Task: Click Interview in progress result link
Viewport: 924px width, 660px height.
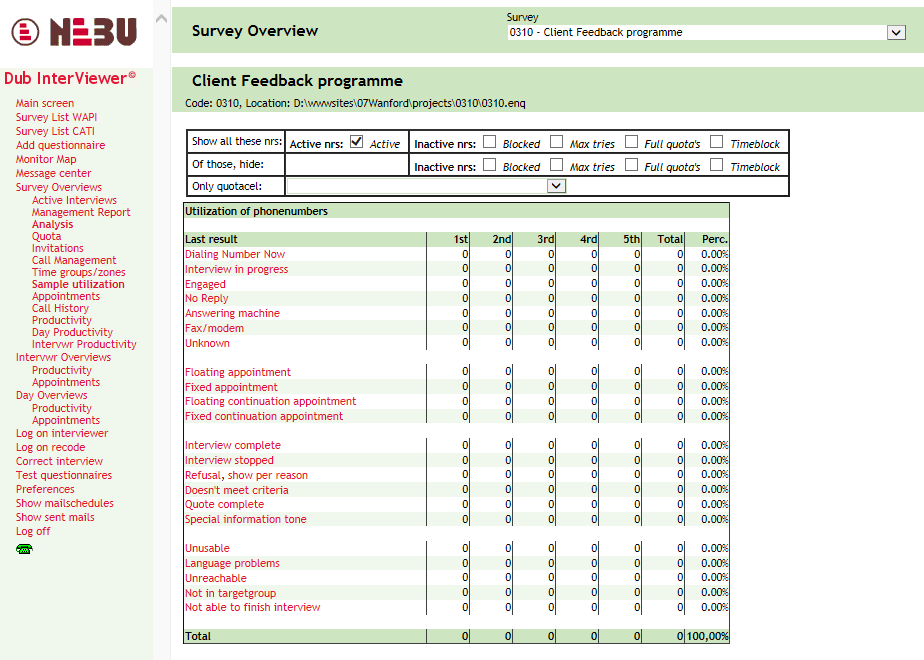Action: (236, 269)
